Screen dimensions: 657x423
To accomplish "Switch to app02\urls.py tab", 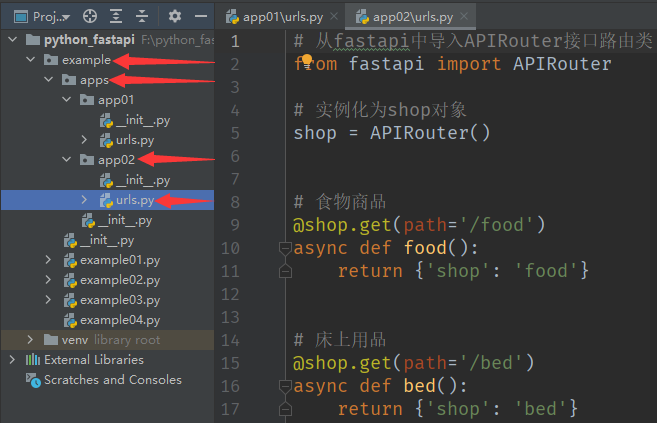I will [412, 17].
